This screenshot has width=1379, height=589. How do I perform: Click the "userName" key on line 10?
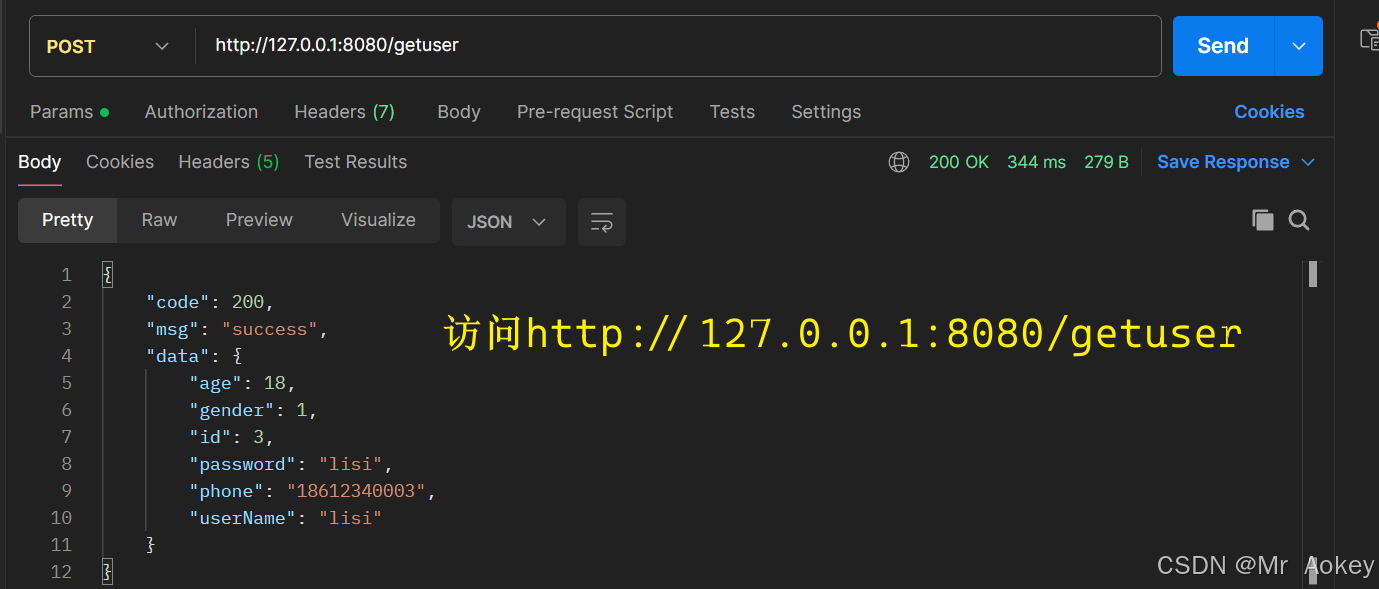coord(243,518)
